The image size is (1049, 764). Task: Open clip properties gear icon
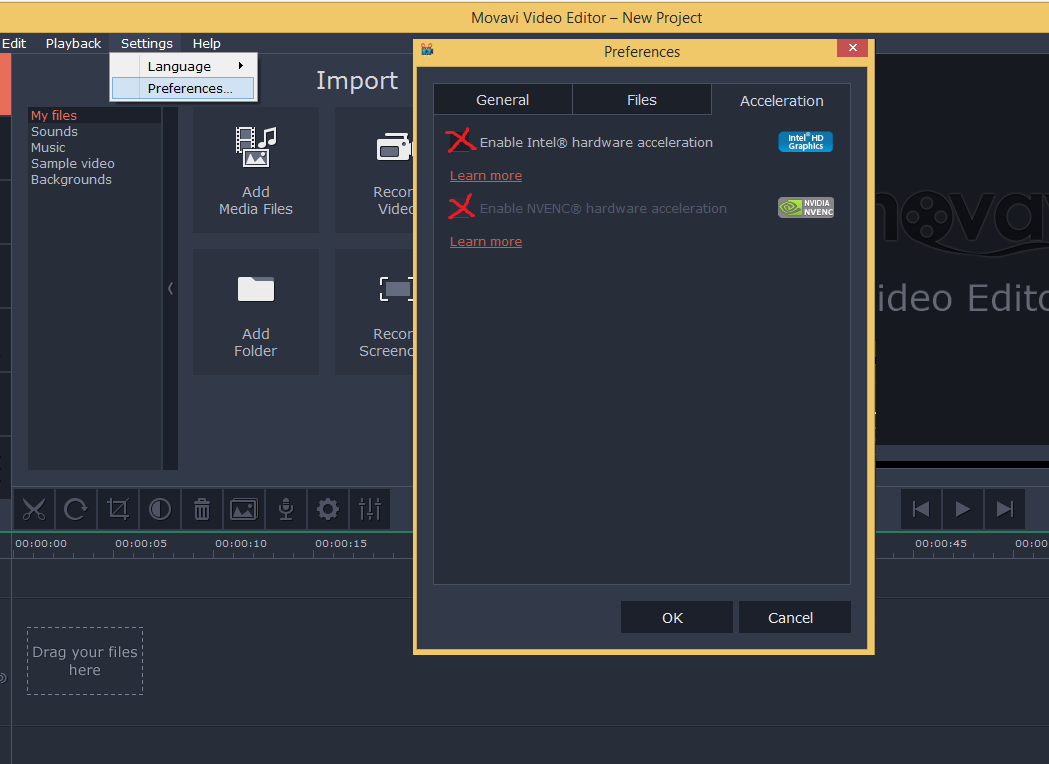[328, 510]
